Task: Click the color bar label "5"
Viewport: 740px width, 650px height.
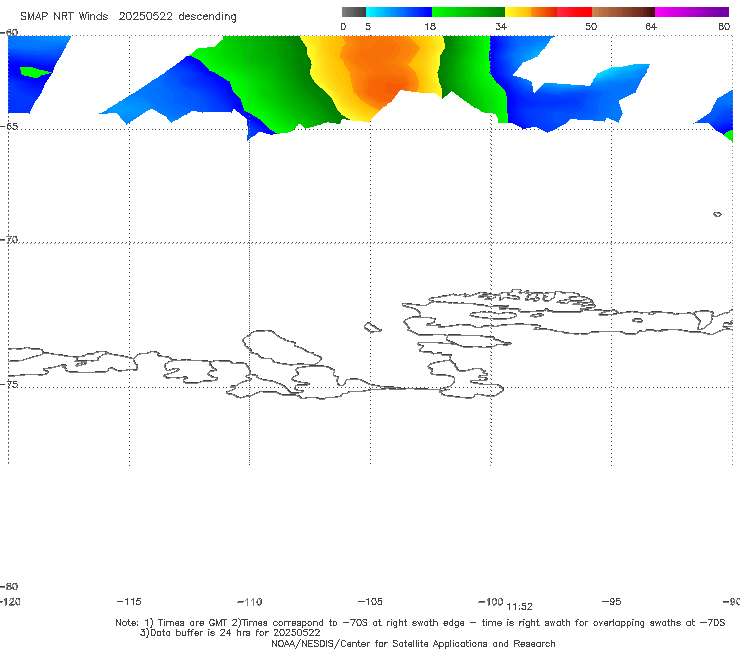Action: pyautogui.click(x=368, y=27)
